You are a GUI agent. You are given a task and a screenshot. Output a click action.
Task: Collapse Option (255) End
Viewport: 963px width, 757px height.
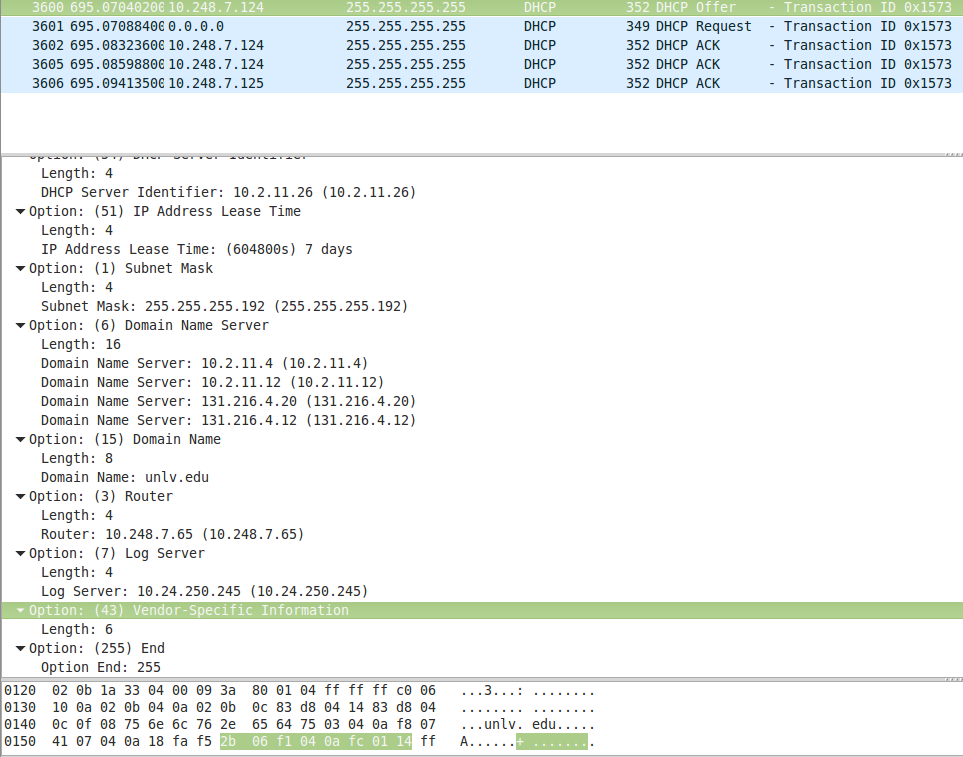[x=19, y=648]
